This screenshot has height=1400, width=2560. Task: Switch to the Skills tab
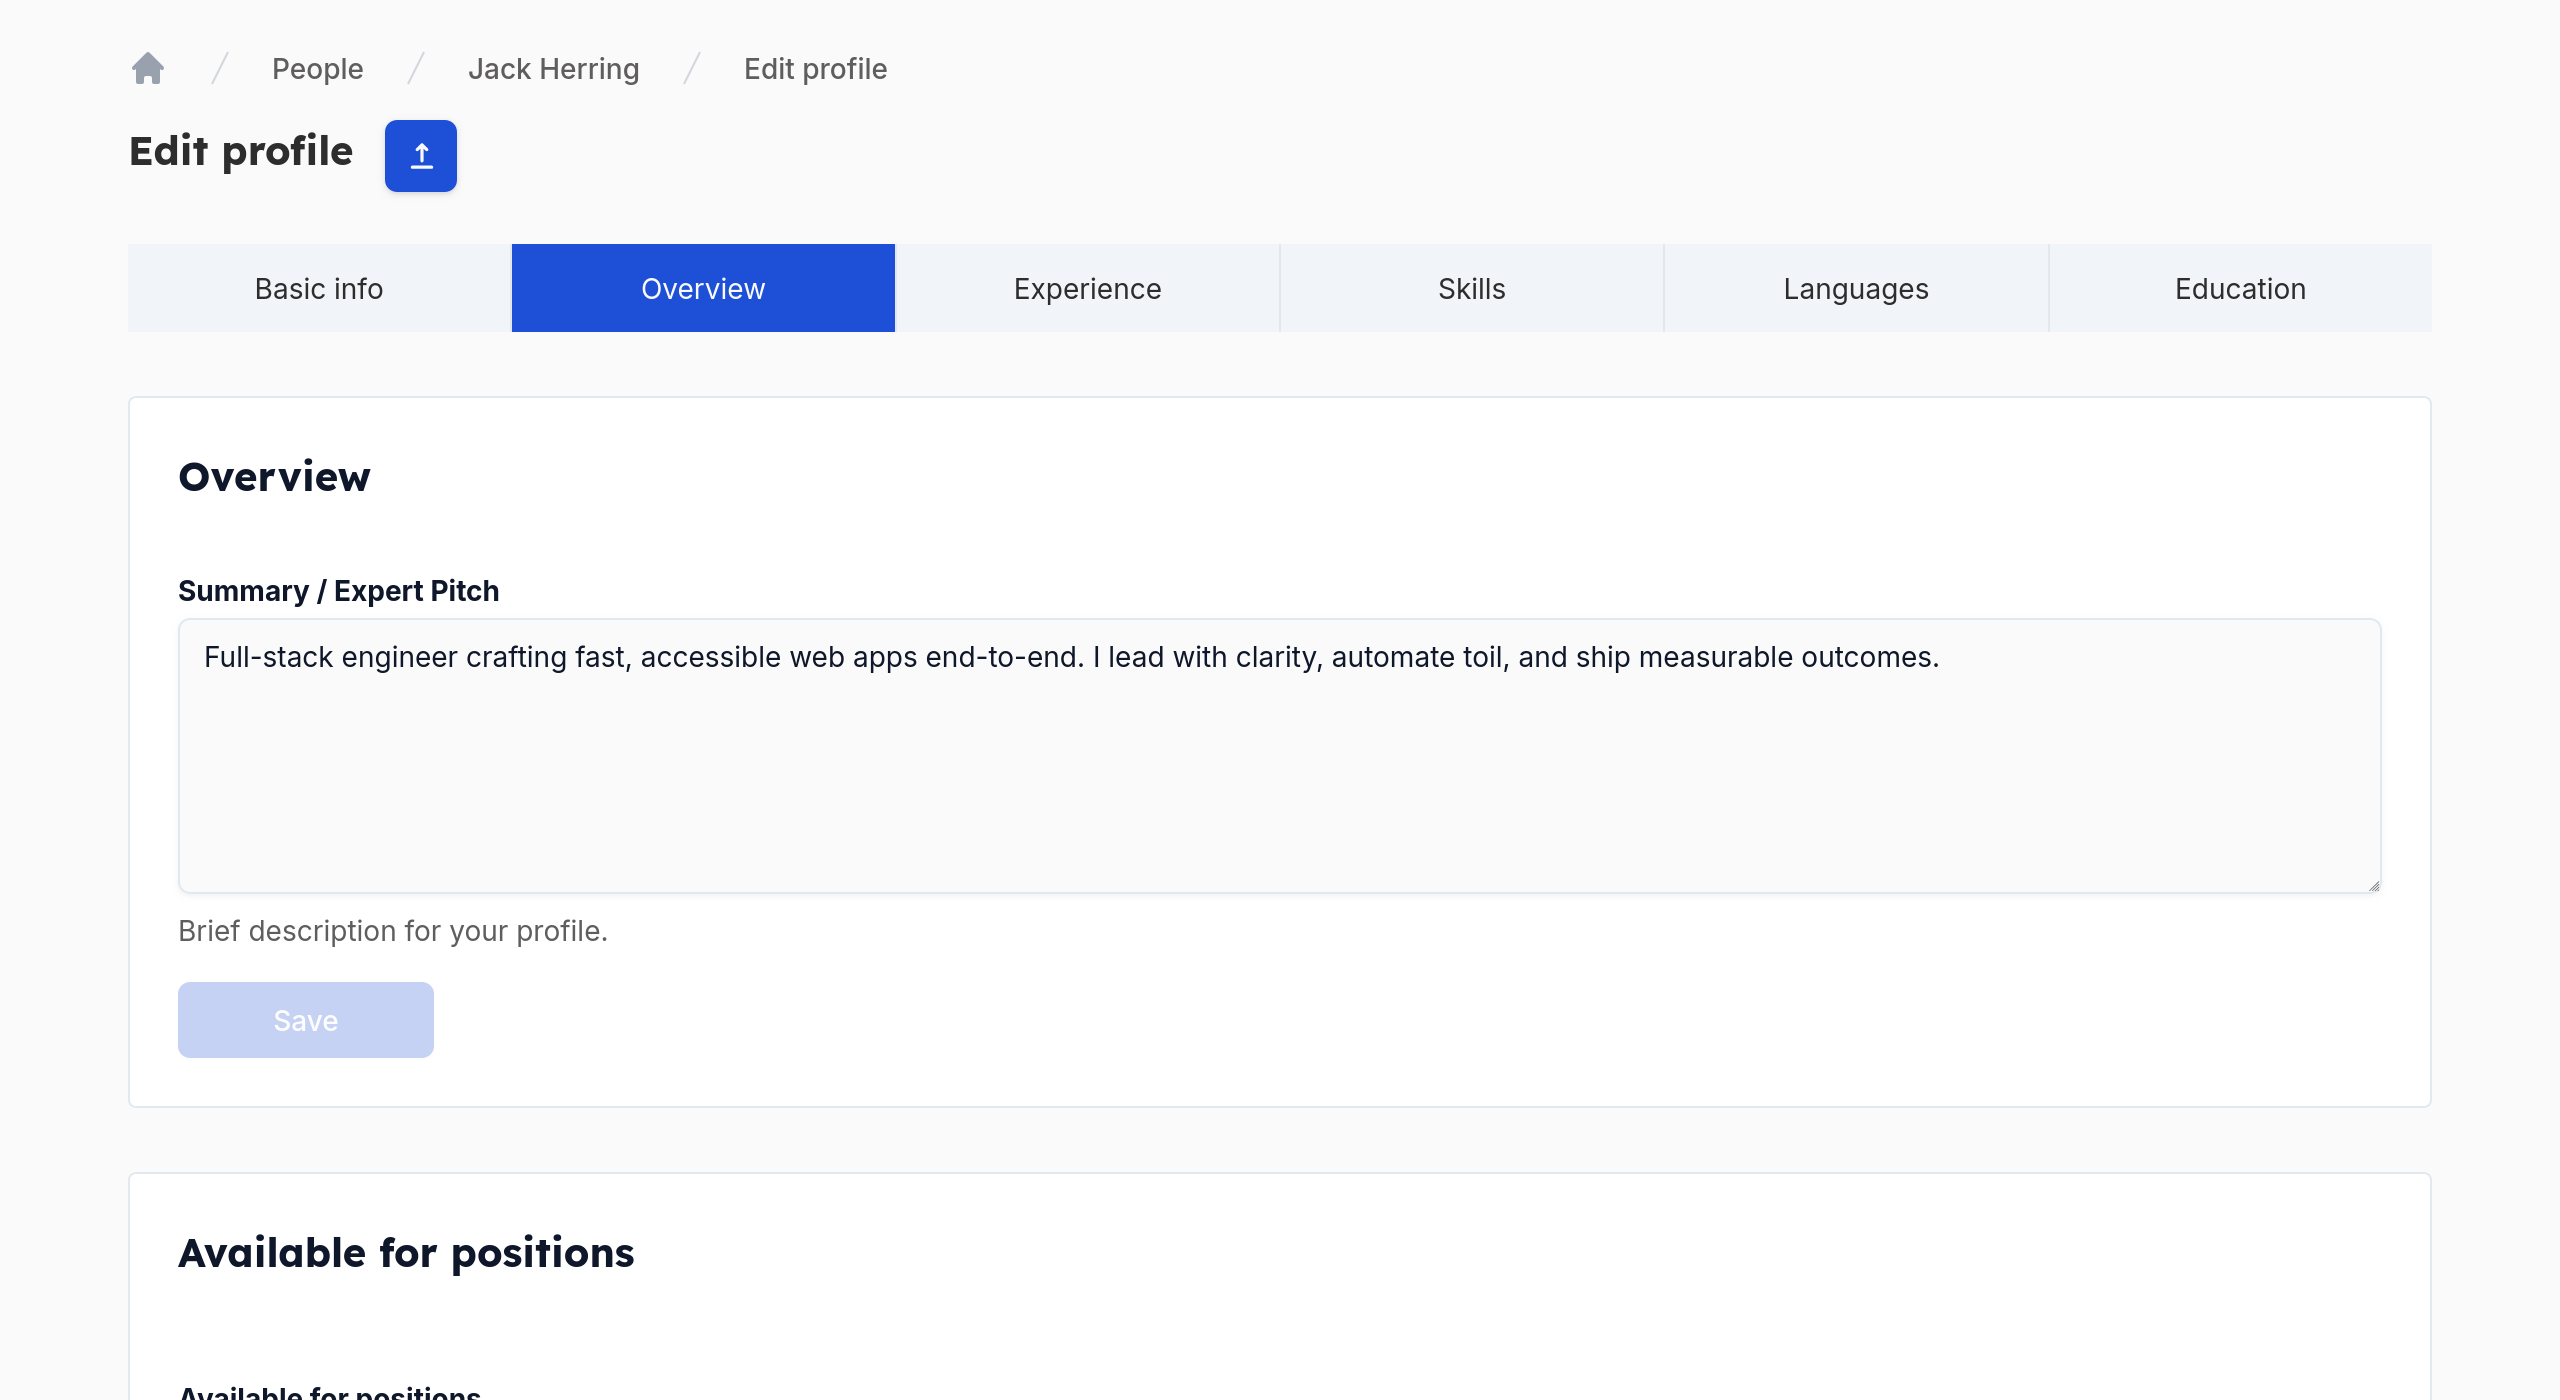1471,288
